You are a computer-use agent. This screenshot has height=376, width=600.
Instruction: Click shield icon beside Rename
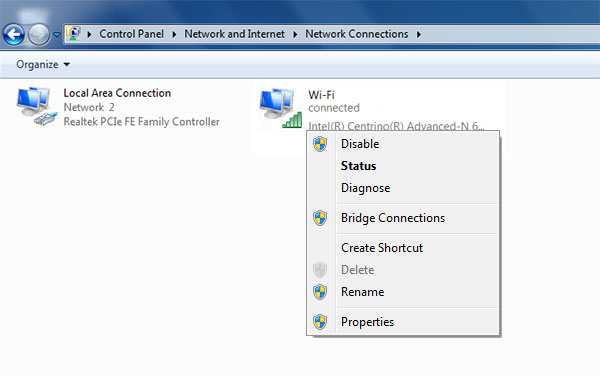coord(320,292)
